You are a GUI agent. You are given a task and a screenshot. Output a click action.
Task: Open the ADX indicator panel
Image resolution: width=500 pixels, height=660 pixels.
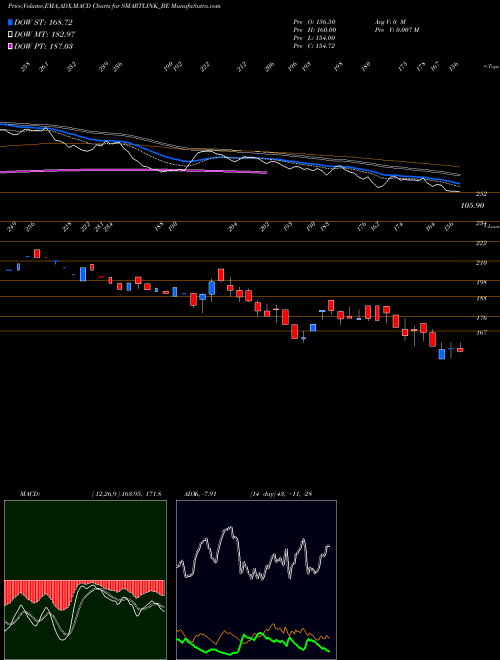coord(256,580)
